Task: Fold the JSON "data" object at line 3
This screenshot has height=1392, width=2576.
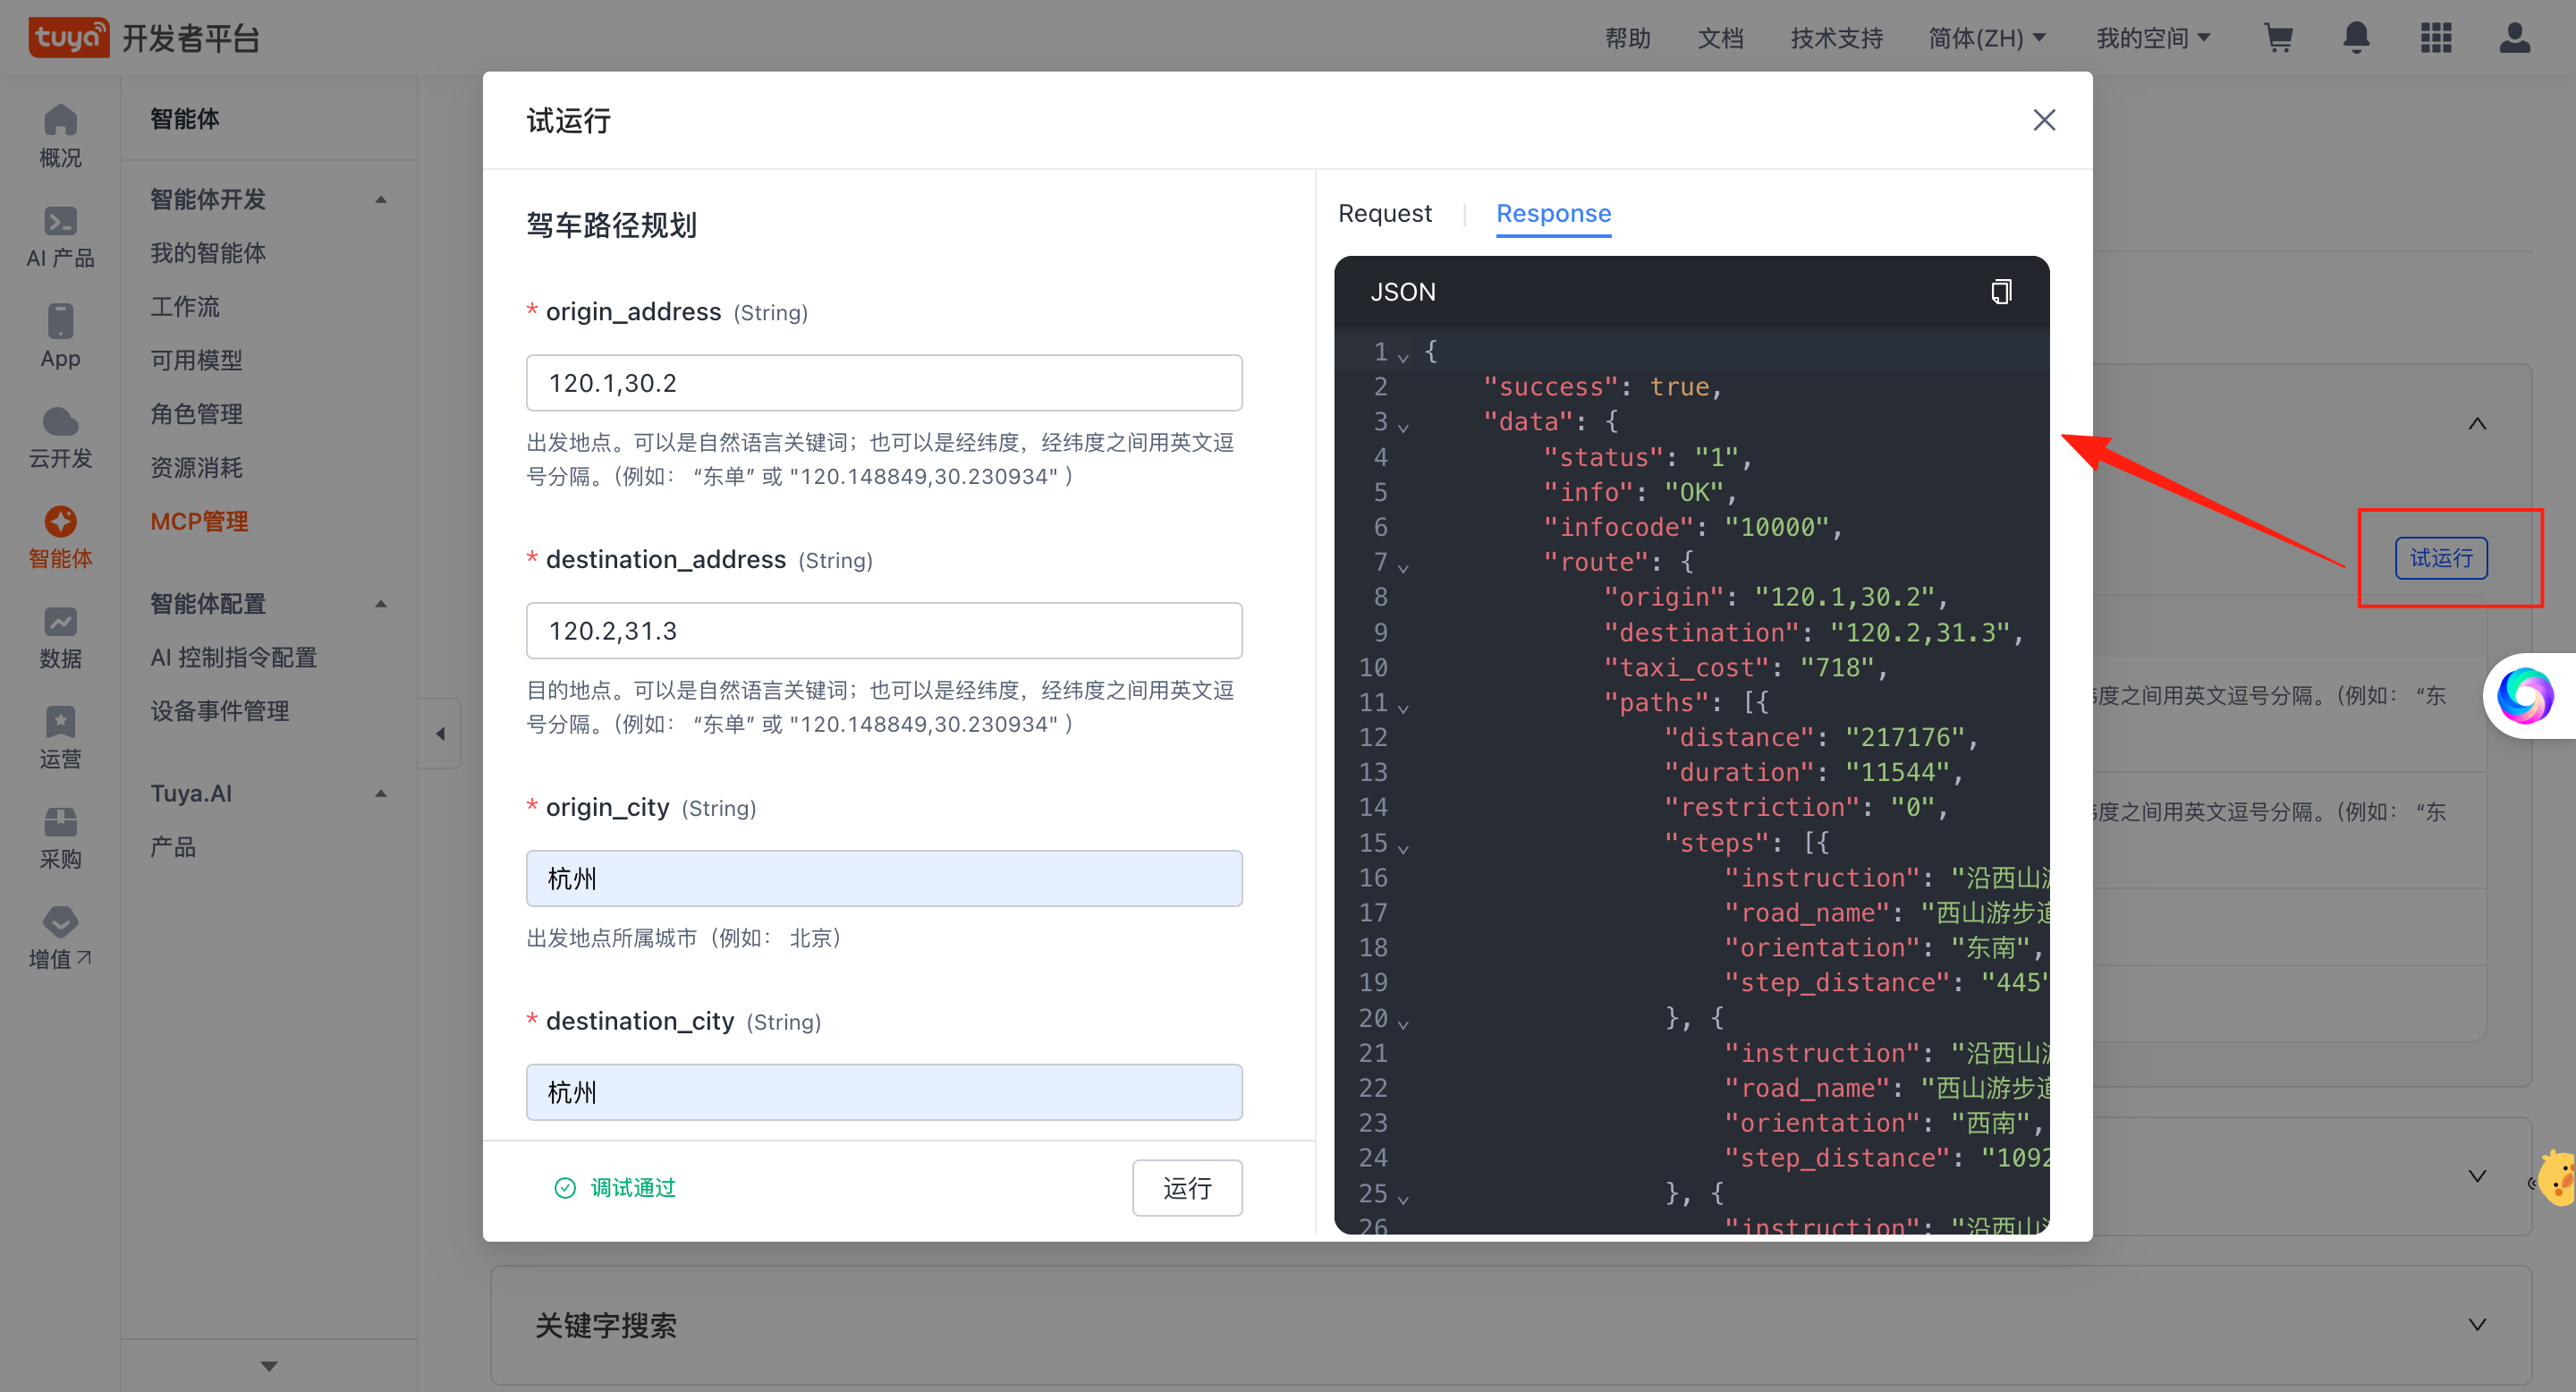Action: [1404, 428]
